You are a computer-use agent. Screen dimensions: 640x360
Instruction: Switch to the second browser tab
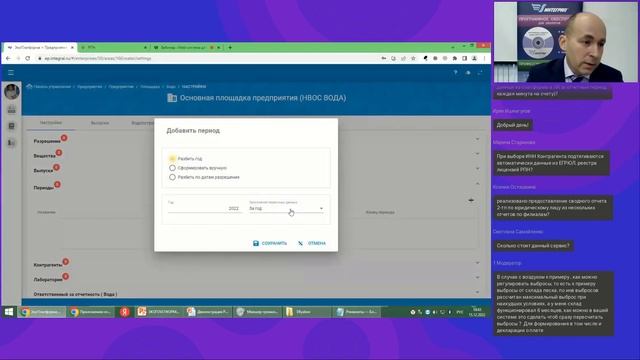[113, 47]
